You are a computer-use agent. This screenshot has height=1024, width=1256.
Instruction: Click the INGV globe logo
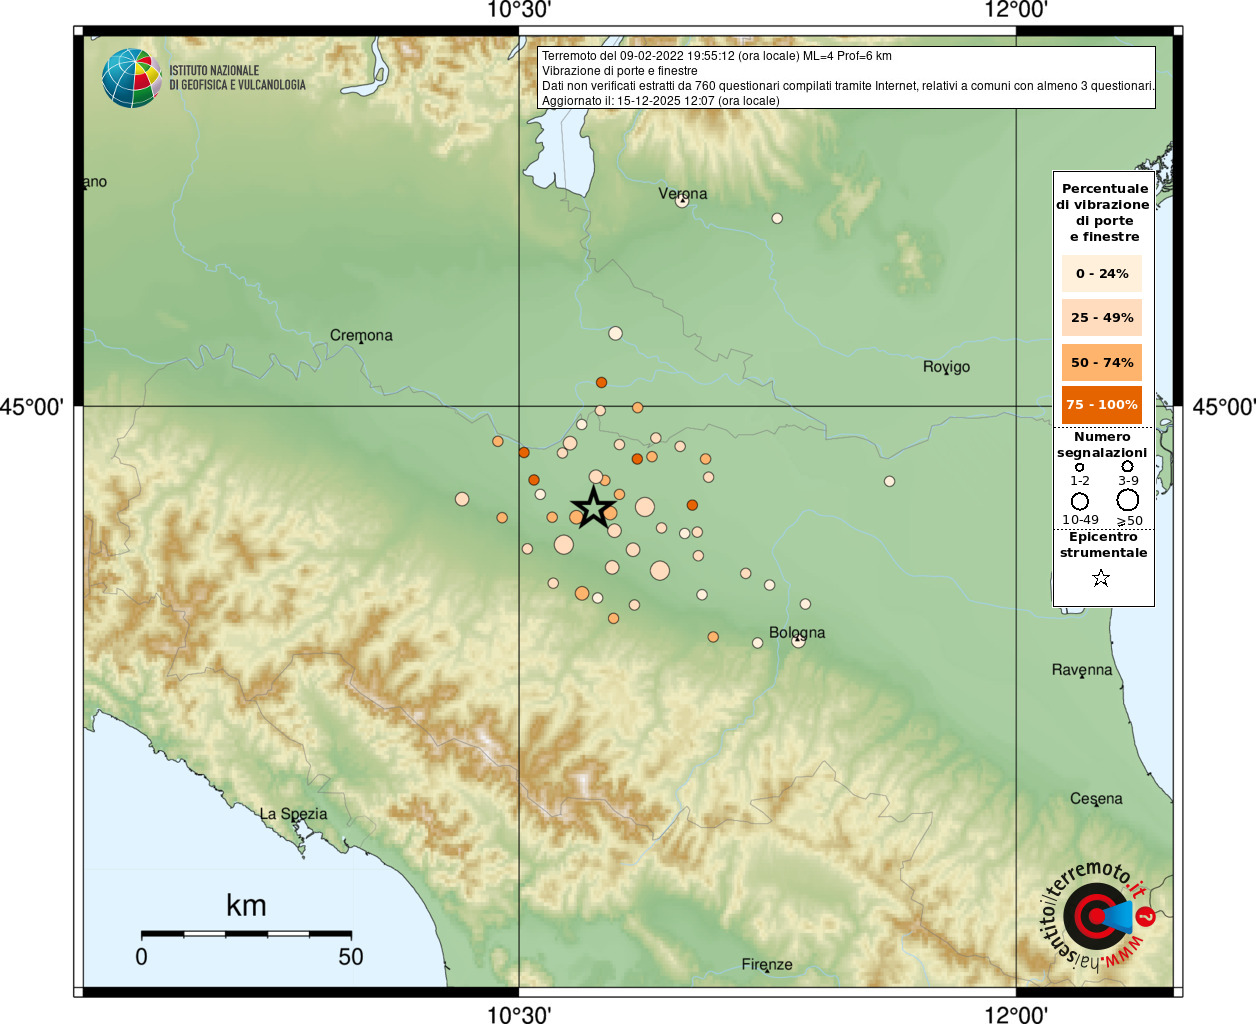132,78
